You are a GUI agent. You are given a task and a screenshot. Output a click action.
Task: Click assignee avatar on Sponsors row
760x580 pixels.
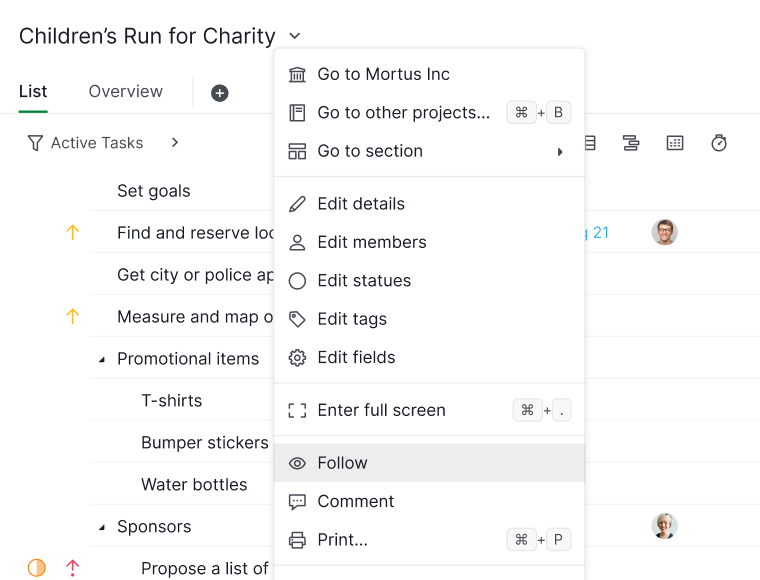pyautogui.click(x=665, y=526)
